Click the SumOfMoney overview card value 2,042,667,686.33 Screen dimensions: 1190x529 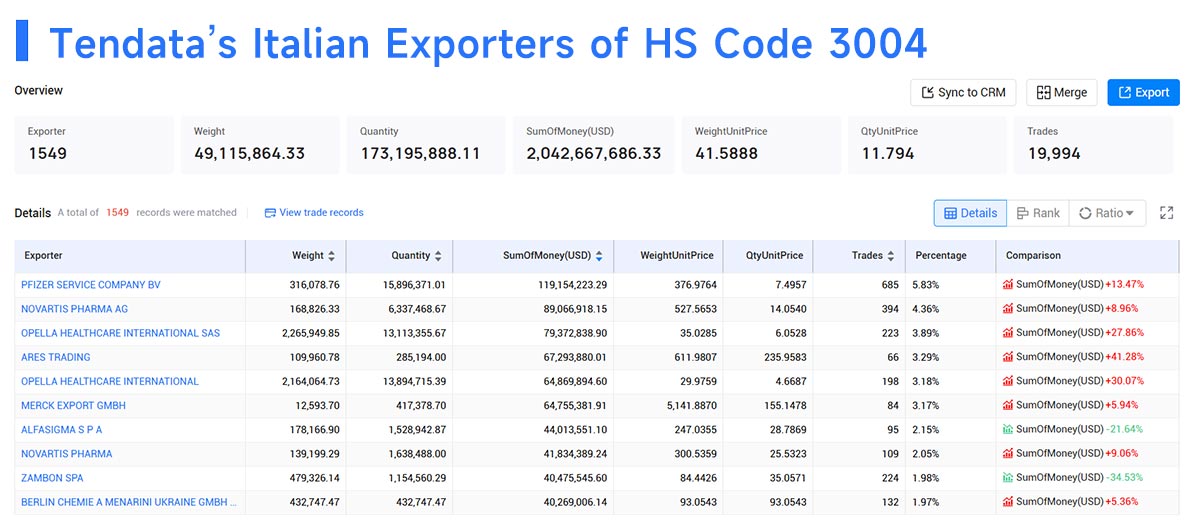593,154
